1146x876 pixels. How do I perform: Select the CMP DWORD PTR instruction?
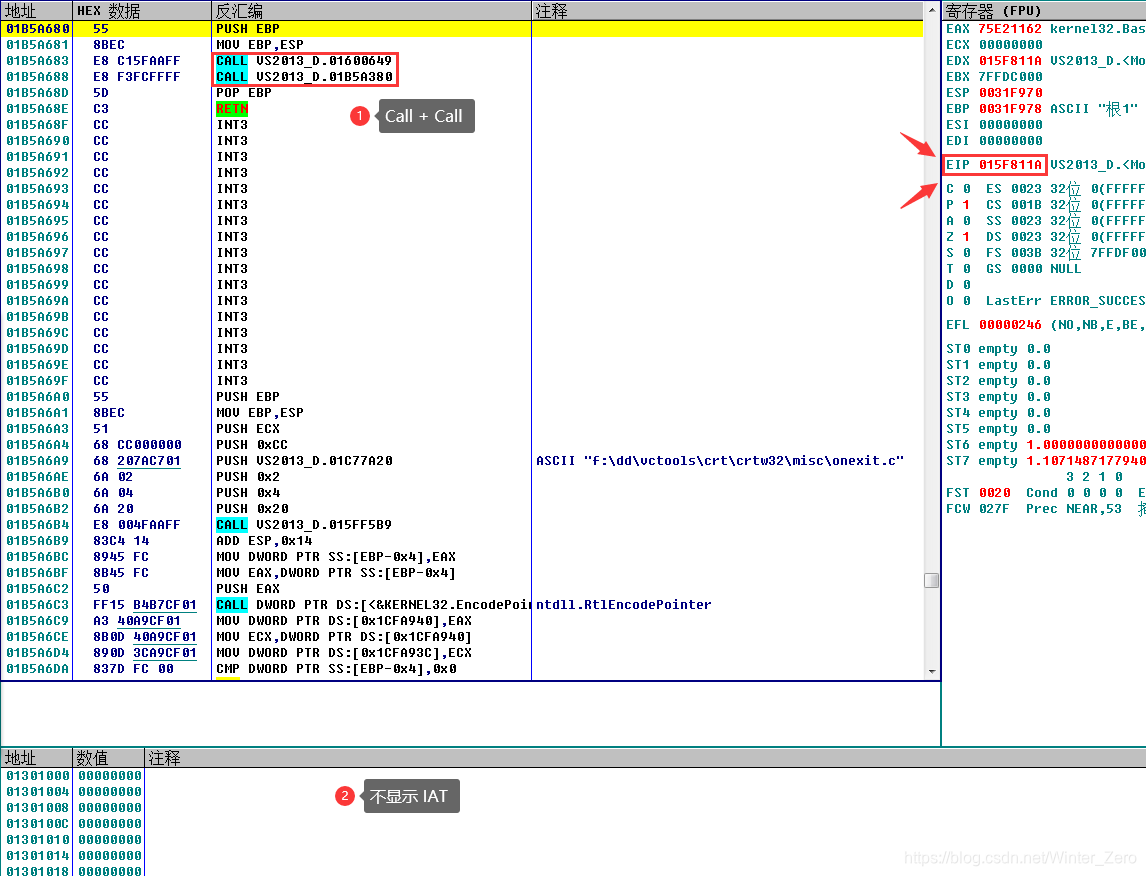(336, 669)
